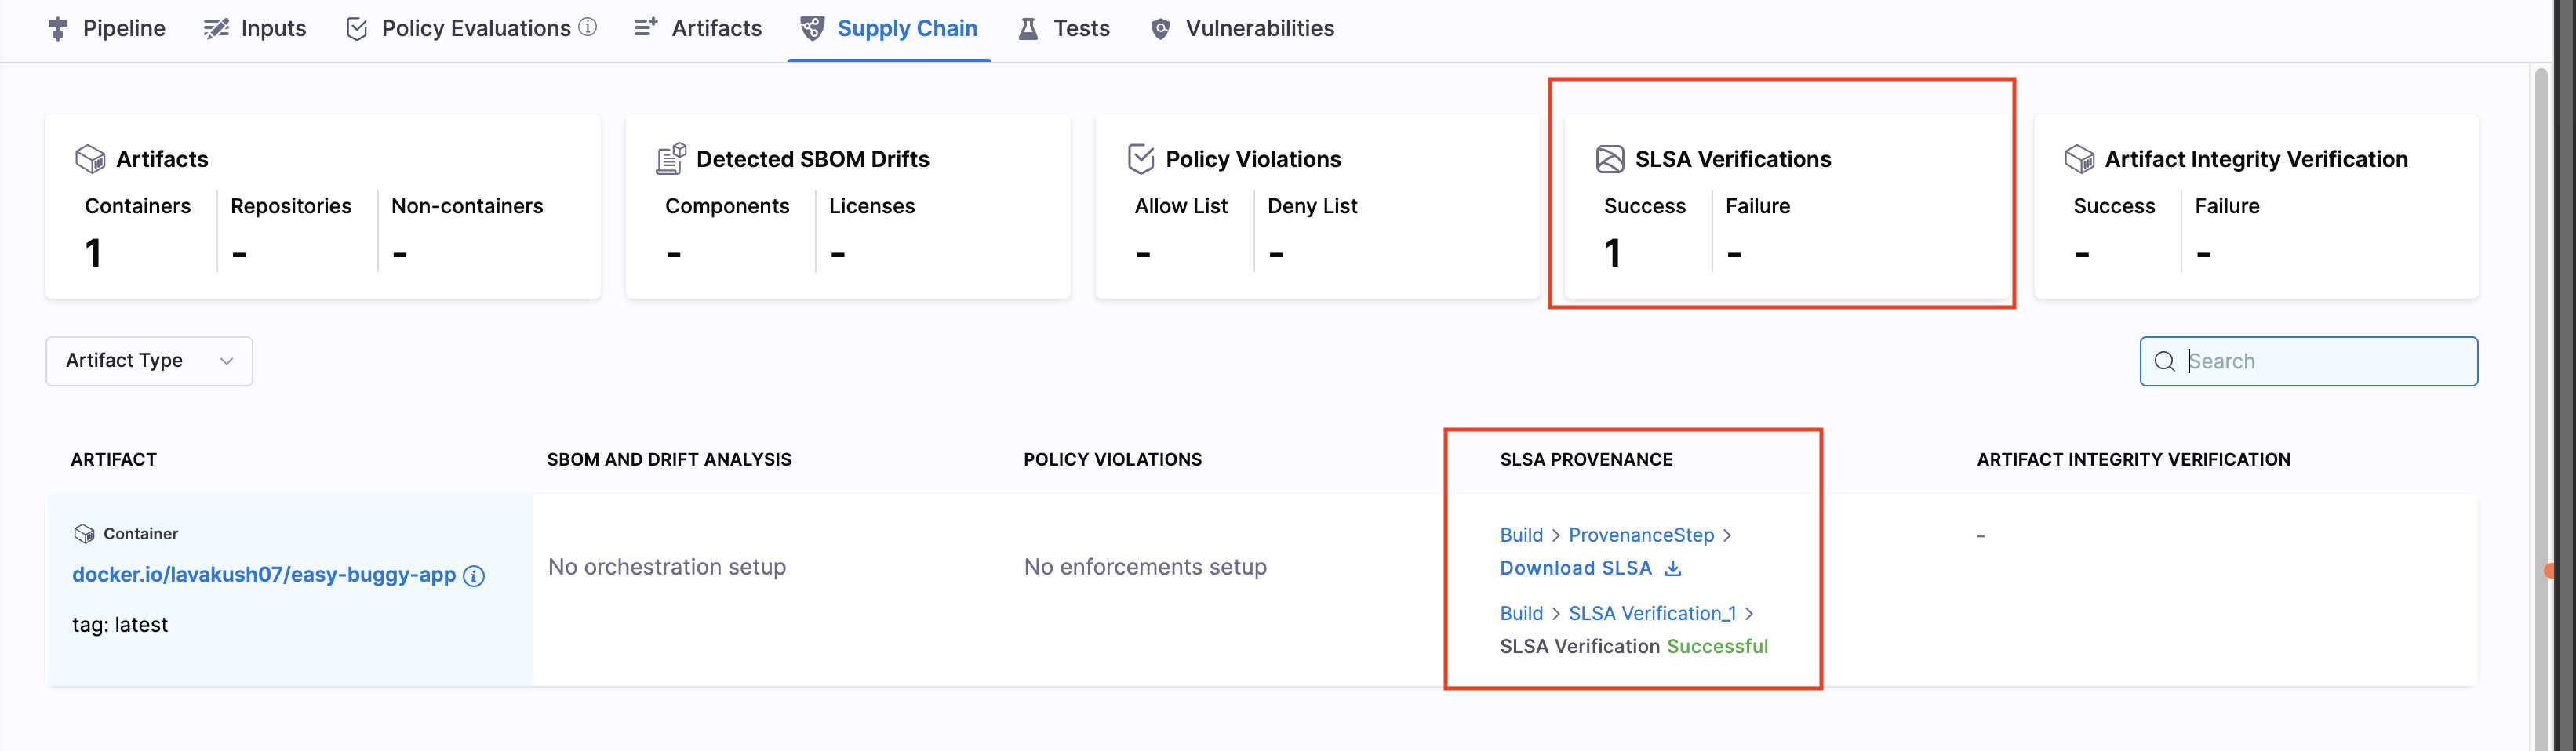Viewport: 2576px width, 751px height.
Task: Open the Artifact Type dropdown
Action: [149, 361]
